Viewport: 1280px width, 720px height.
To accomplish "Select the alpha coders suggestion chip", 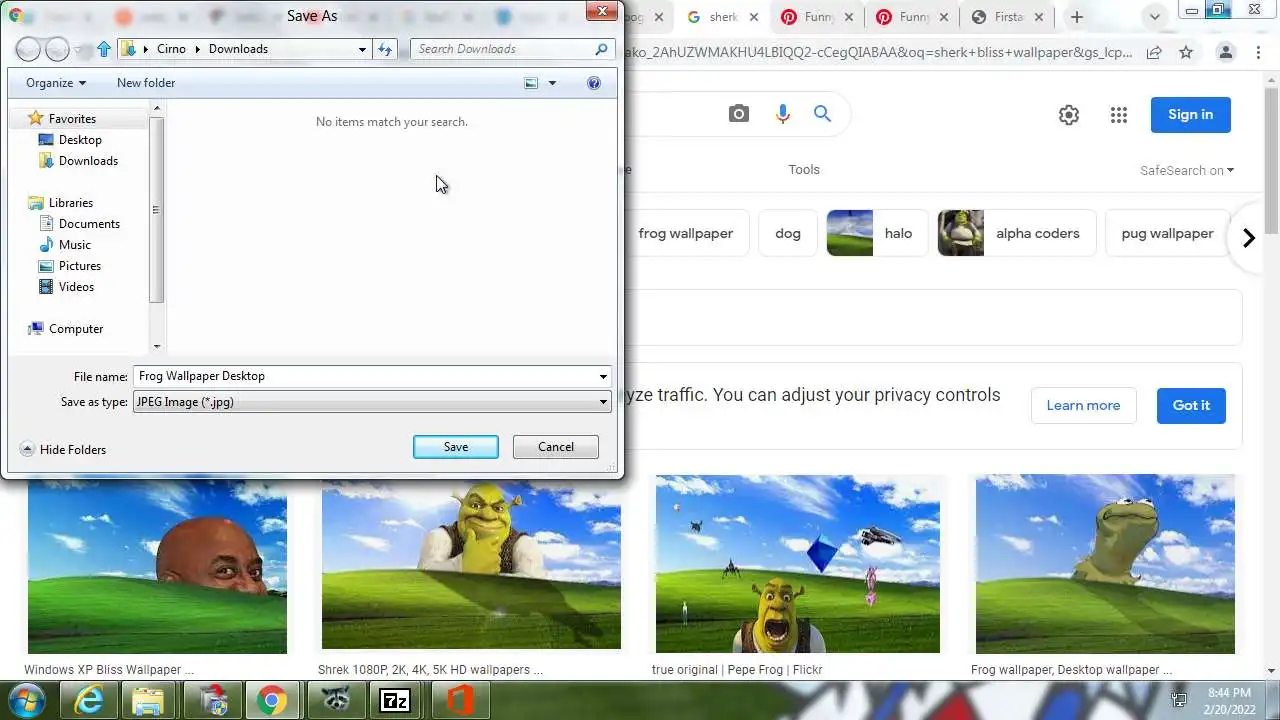I will tap(1017, 233).
